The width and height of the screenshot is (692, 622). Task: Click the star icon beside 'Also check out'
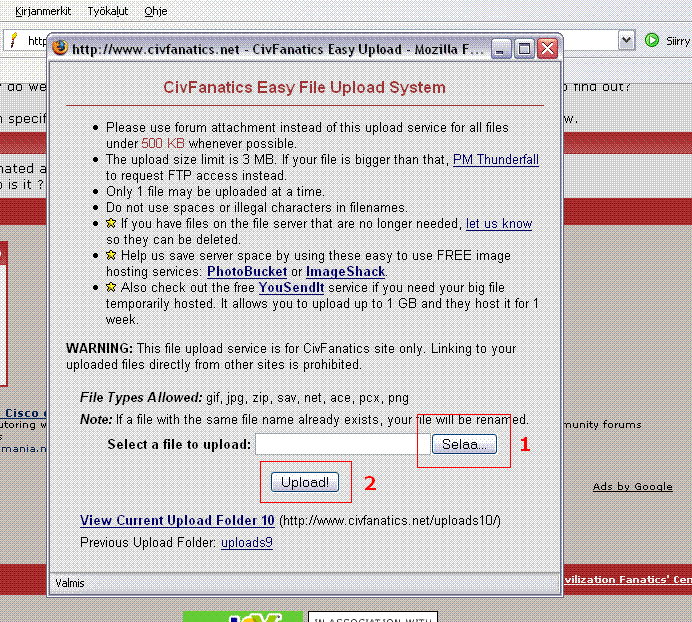tap(111, 287)
